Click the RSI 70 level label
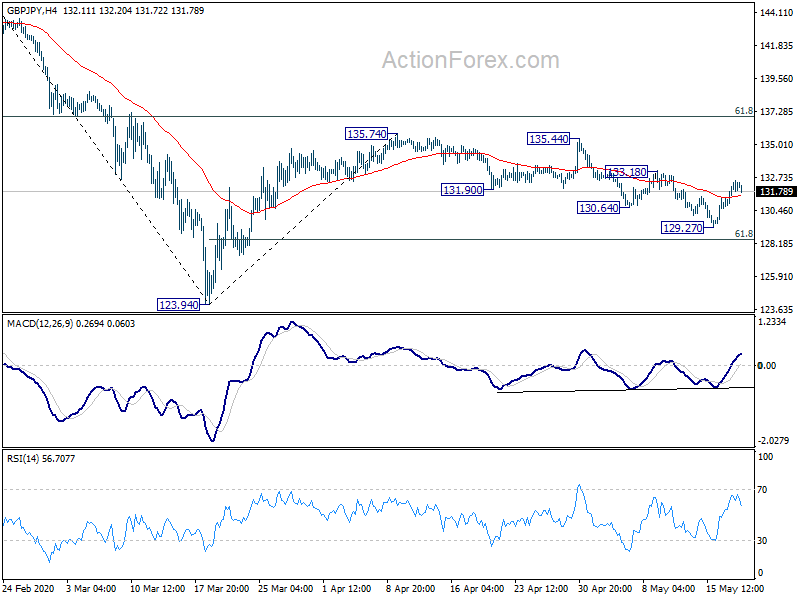 point(762,490)
